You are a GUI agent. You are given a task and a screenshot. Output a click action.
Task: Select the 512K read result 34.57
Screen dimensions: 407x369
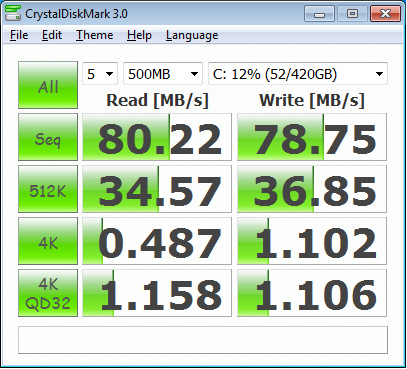pyautogui.click(x=157, y=189)
